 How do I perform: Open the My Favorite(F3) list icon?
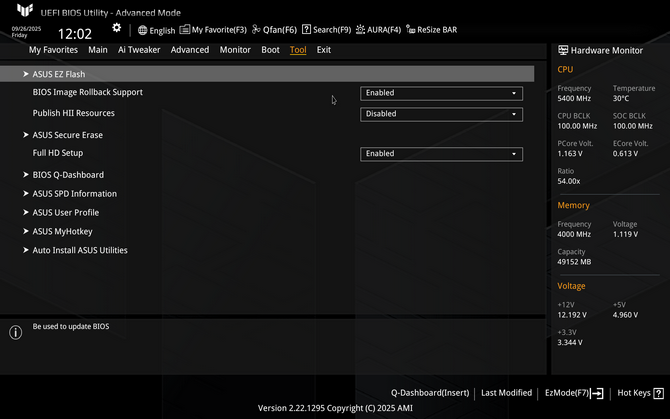[185, 29]
